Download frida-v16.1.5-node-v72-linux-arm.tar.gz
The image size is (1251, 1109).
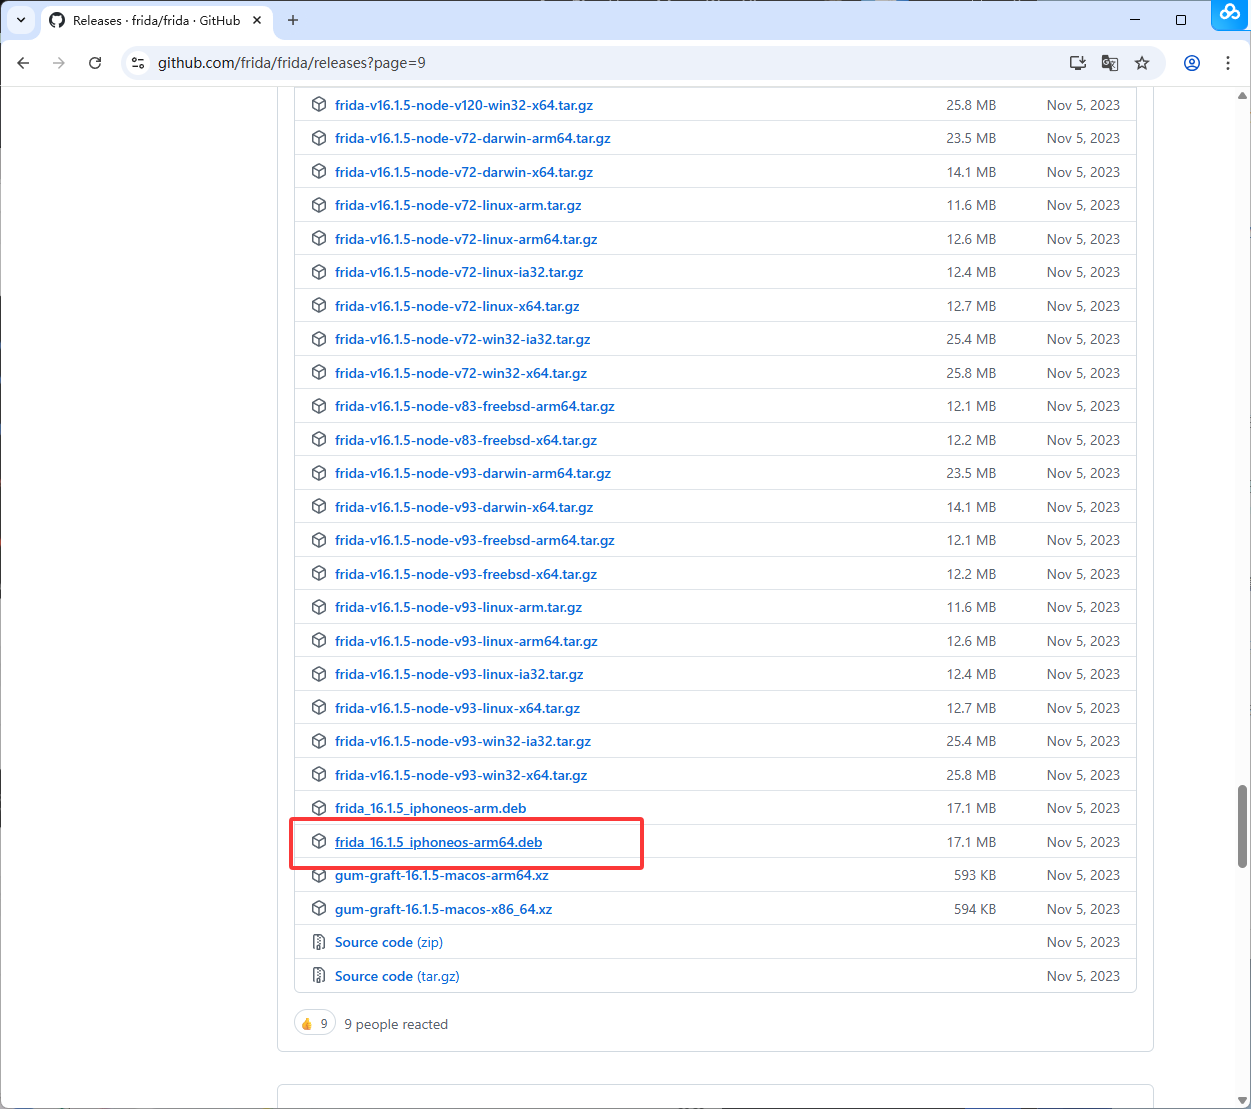[458, 205]
